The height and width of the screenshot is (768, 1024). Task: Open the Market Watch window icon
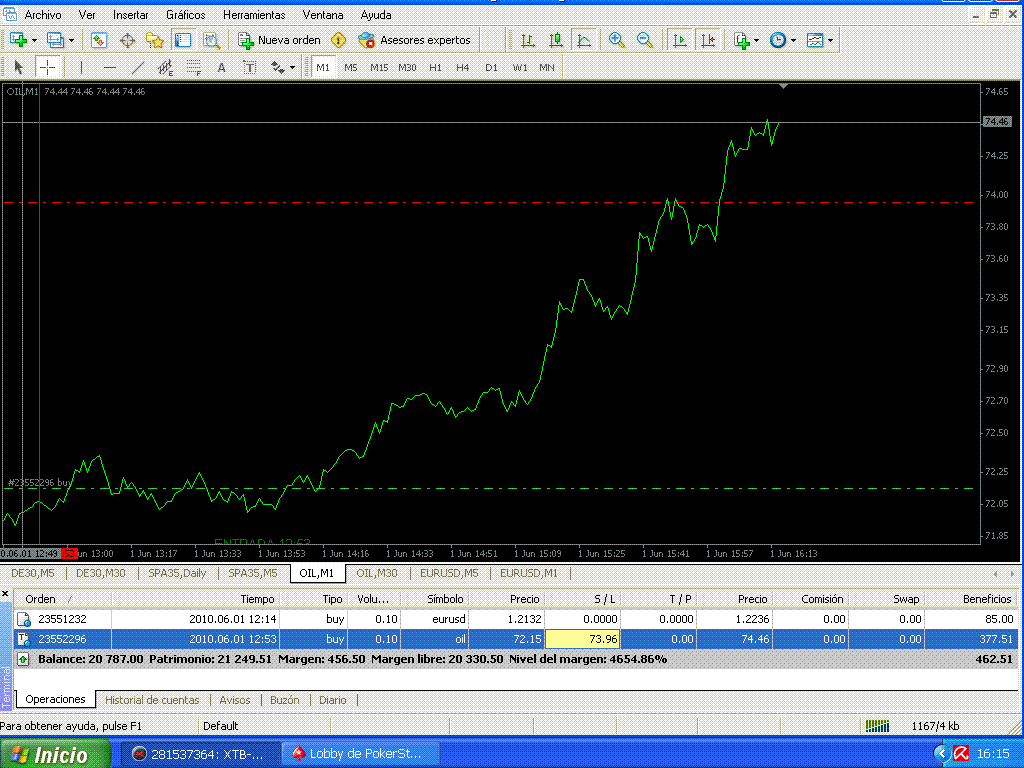pyautogui.click(x=99, y=40)
